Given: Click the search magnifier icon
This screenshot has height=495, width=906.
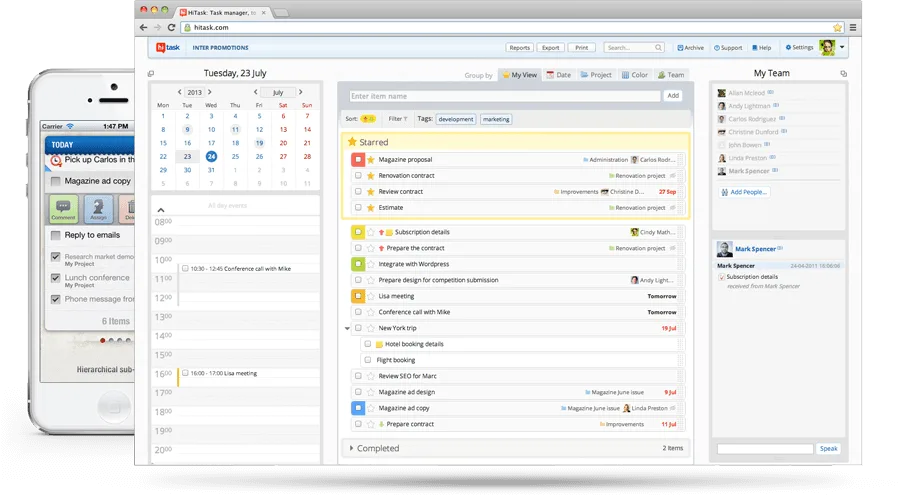Looking at the screenshot, I should (658, 47).
